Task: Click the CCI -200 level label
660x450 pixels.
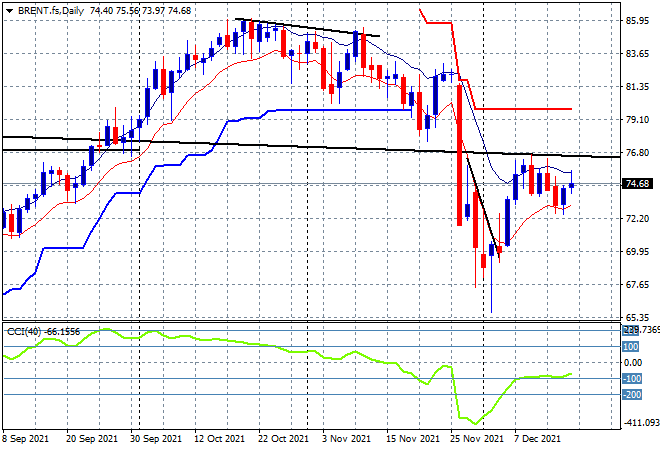Action: 632,395
